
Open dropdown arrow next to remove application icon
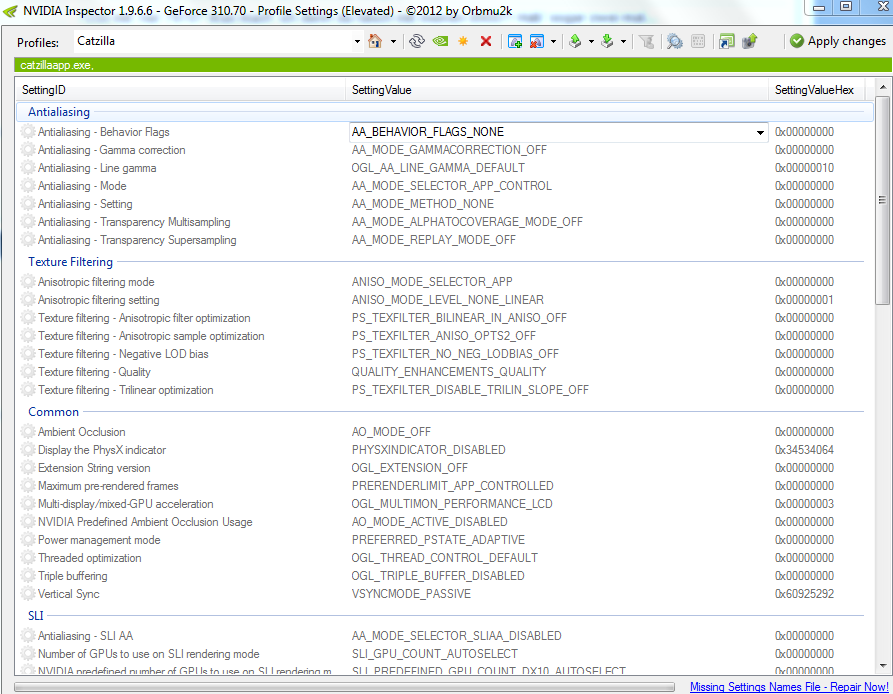coord(553,42)
